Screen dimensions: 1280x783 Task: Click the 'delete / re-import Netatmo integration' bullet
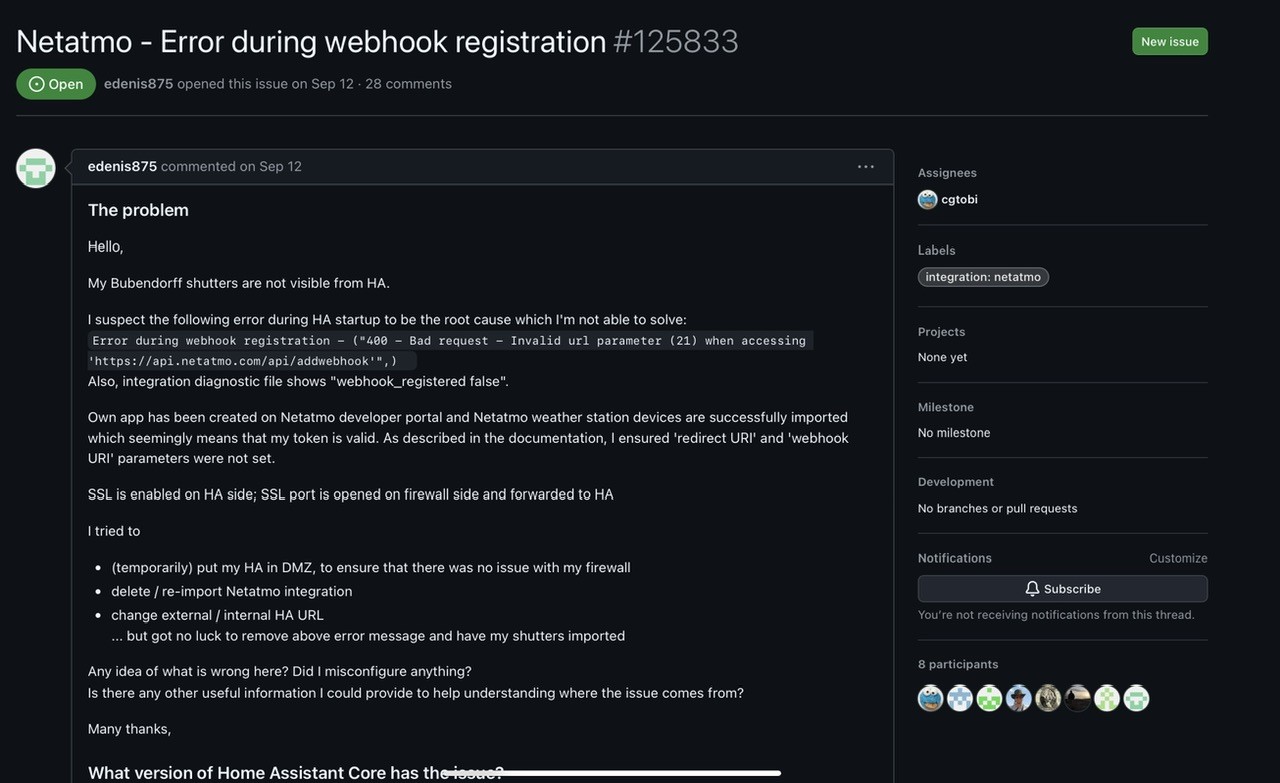tap(232, 591)
